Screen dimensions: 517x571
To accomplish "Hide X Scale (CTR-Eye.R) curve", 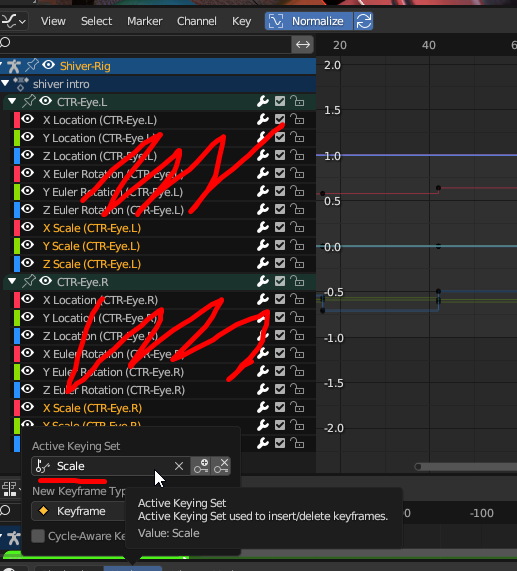I will click(x=27, y=407).
